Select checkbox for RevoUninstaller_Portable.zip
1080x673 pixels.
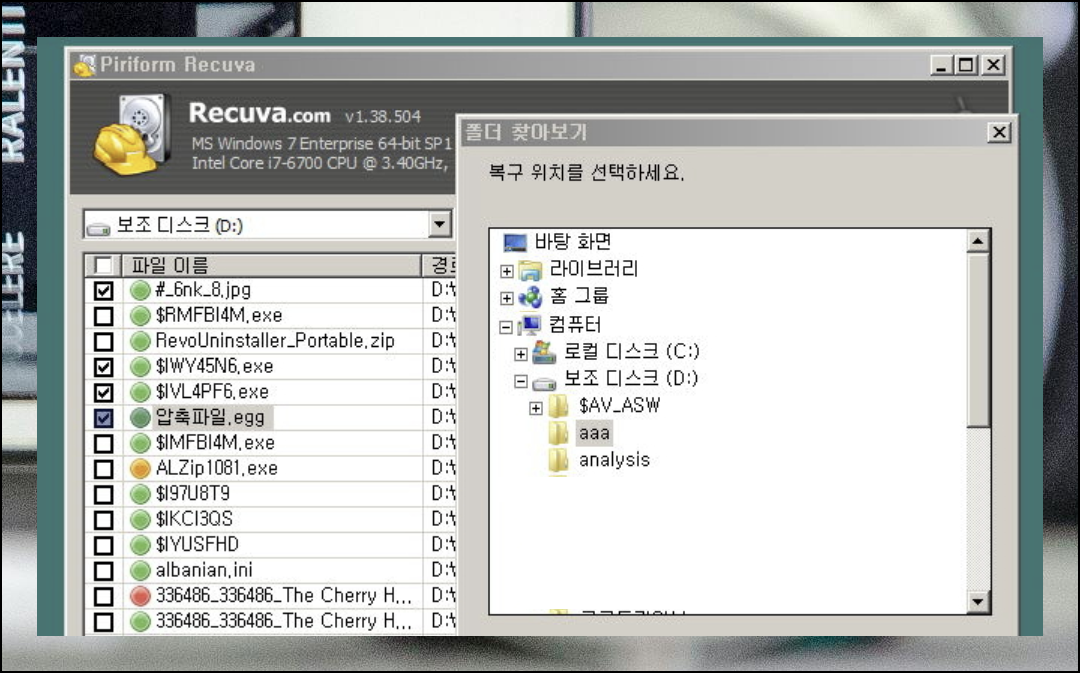tap(103, 342)
